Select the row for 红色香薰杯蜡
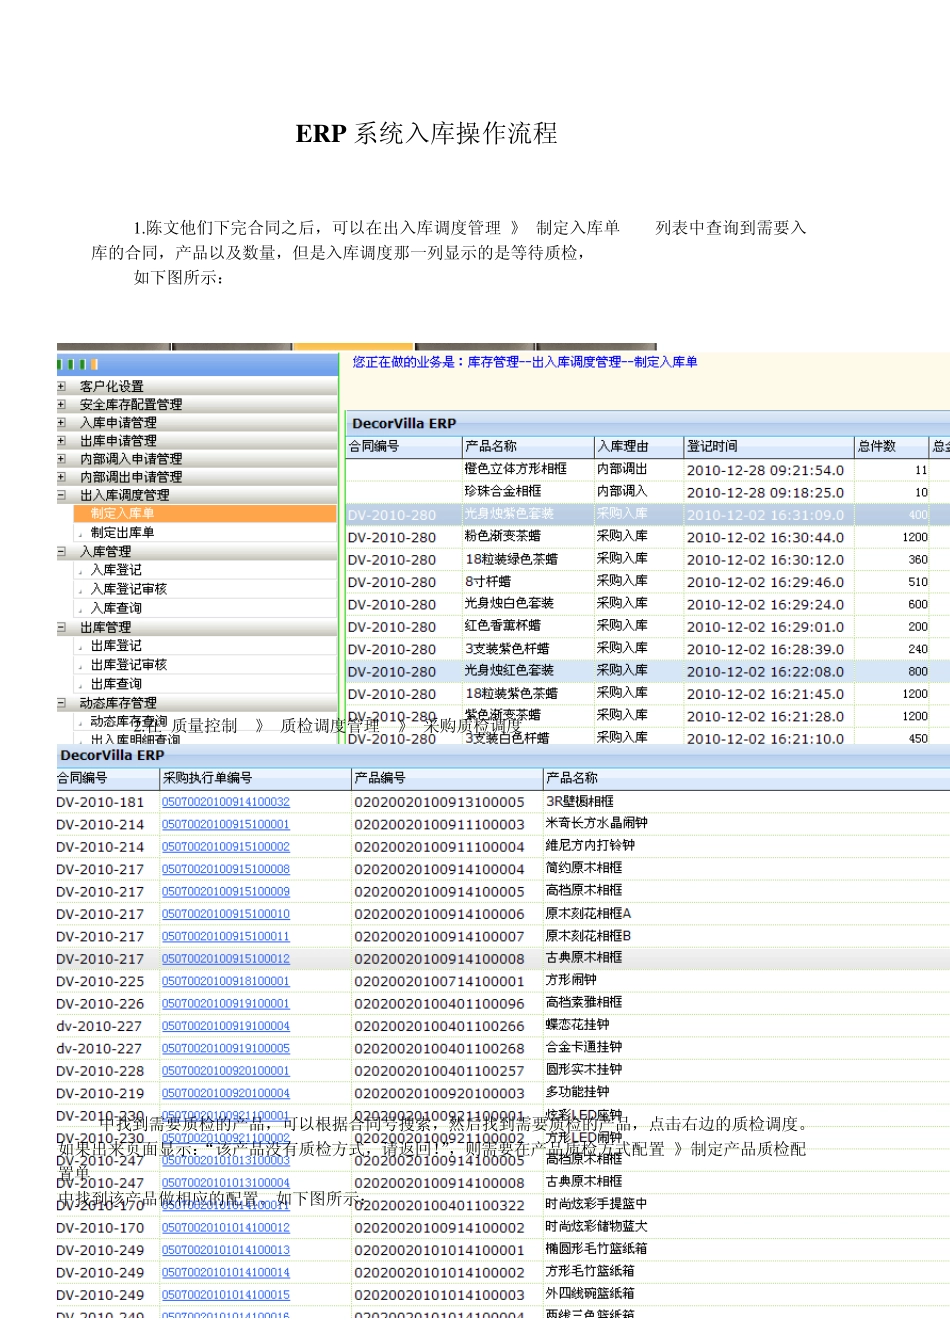Screen dimensions: 950x1344 tap(648, 626)
